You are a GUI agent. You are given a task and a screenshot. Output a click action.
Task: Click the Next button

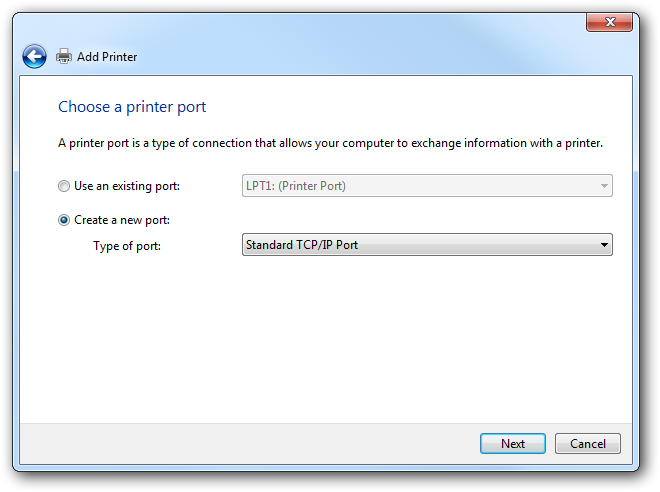pyautogui.click(x=512, y=444)
